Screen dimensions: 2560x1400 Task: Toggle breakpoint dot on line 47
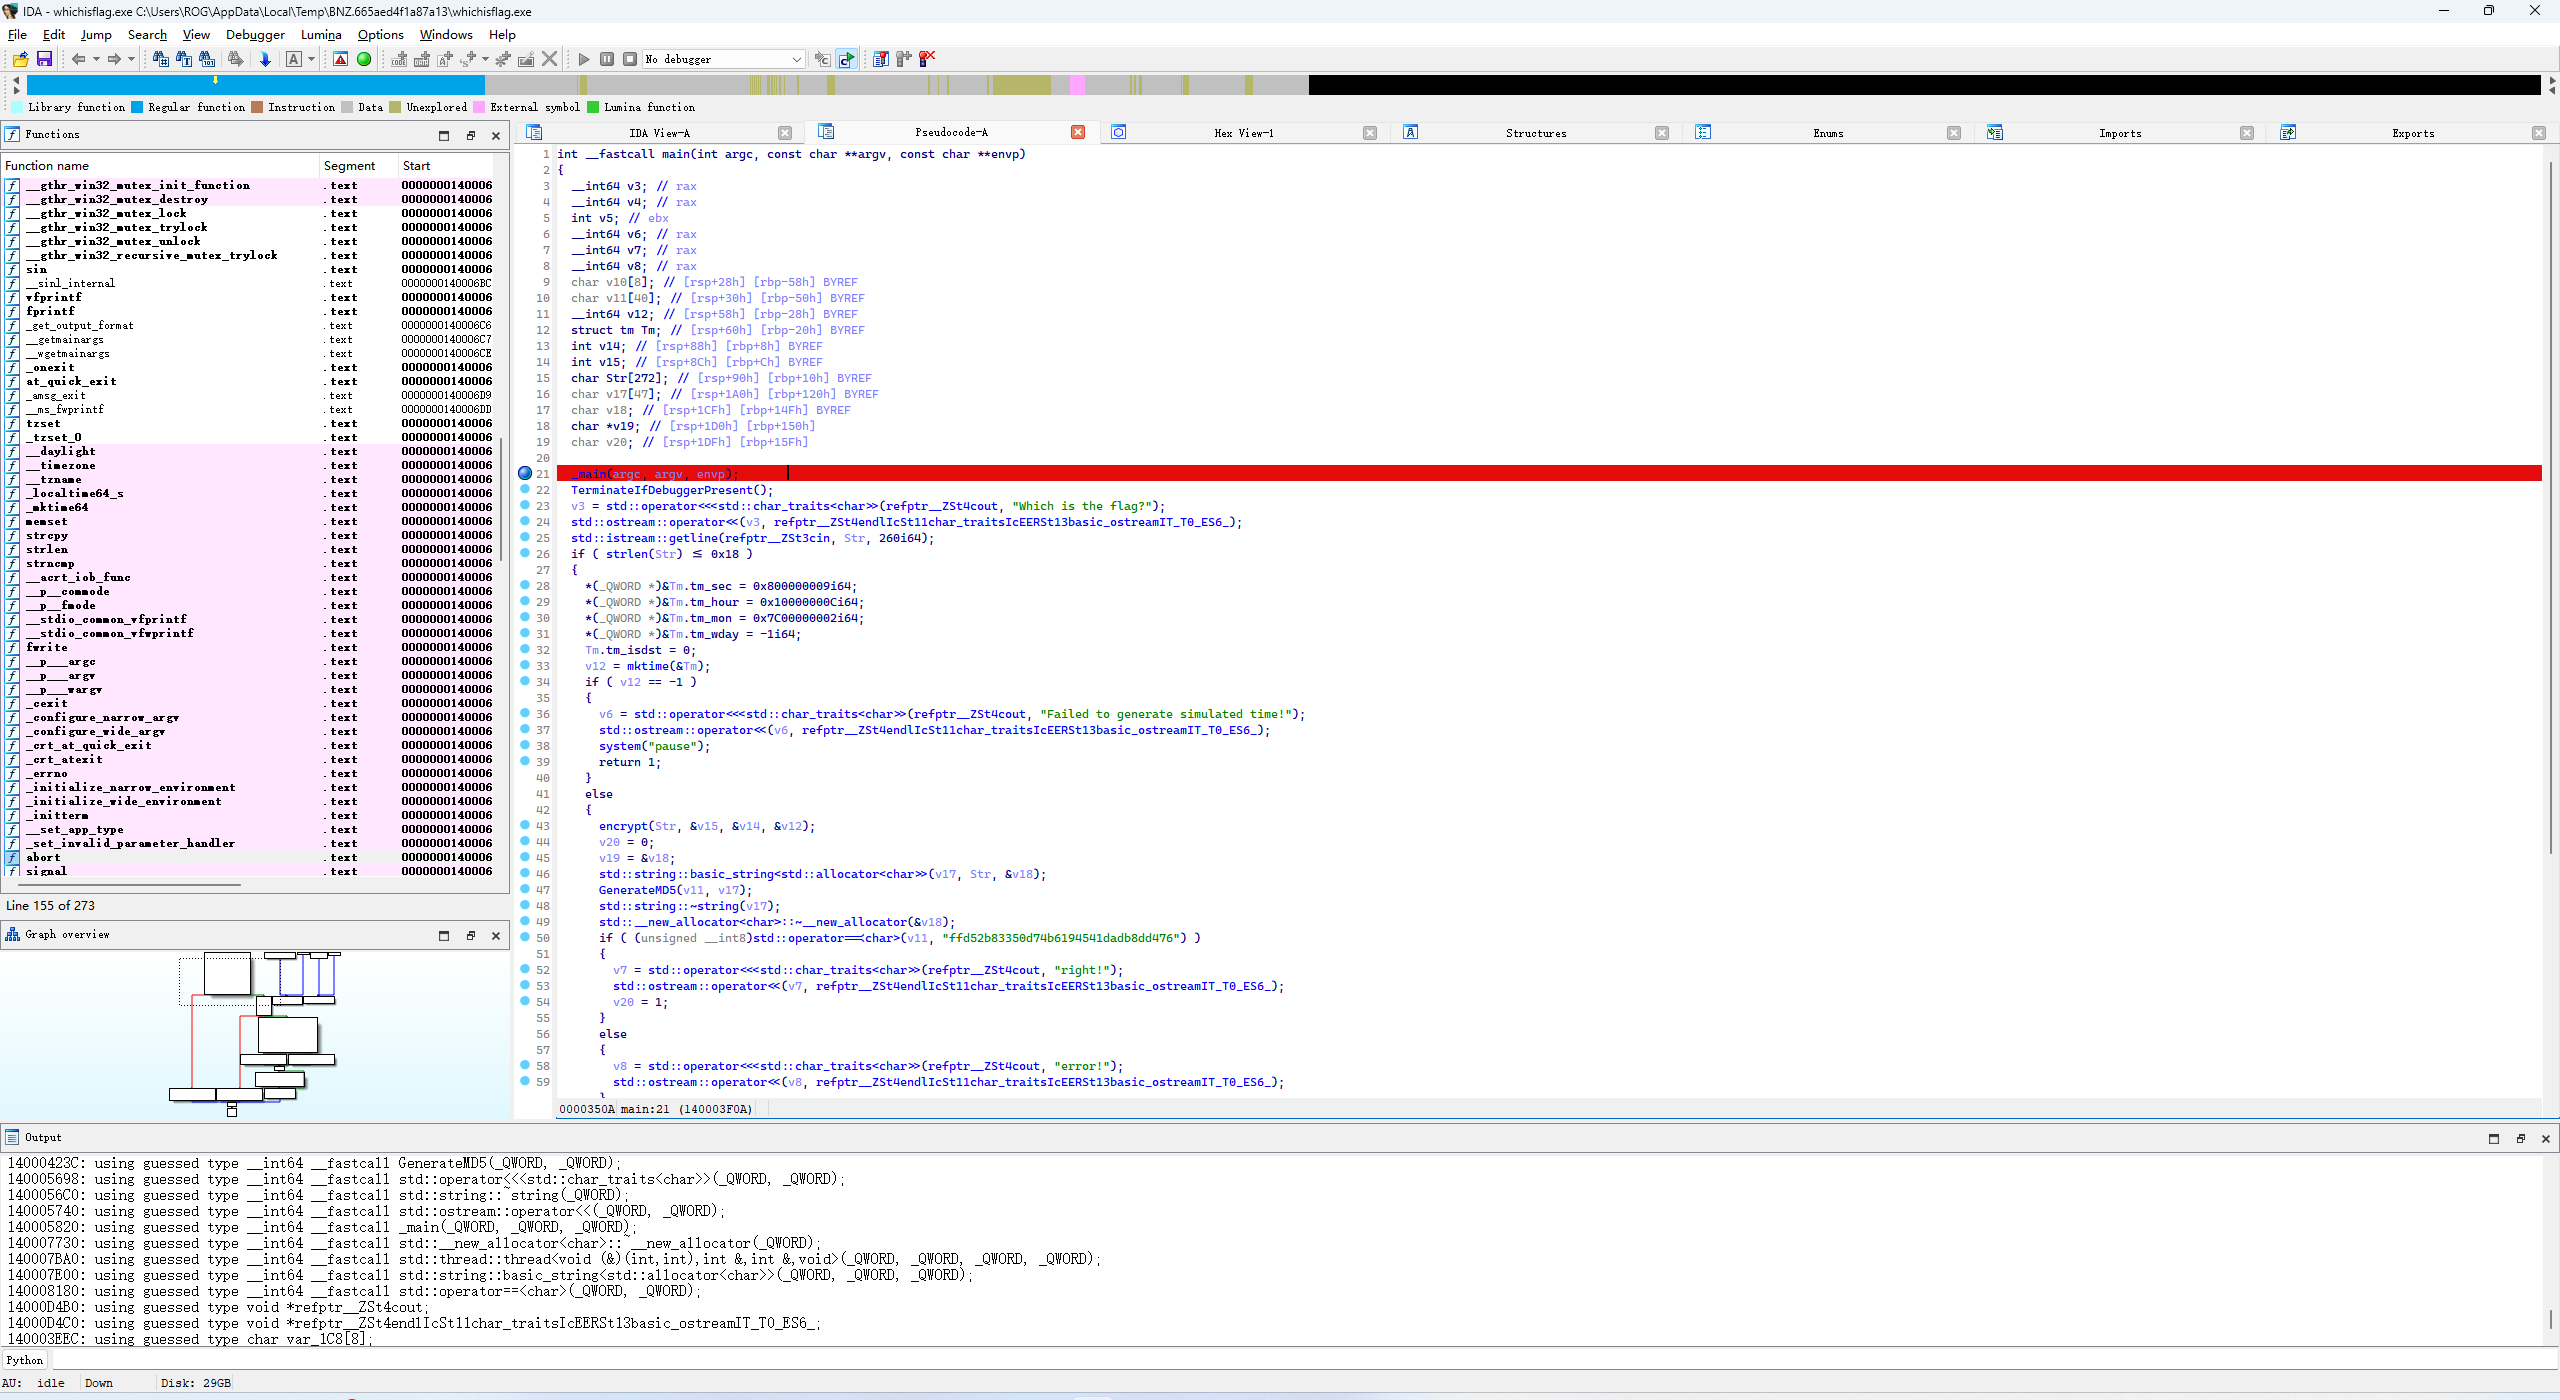click(525, 889)
